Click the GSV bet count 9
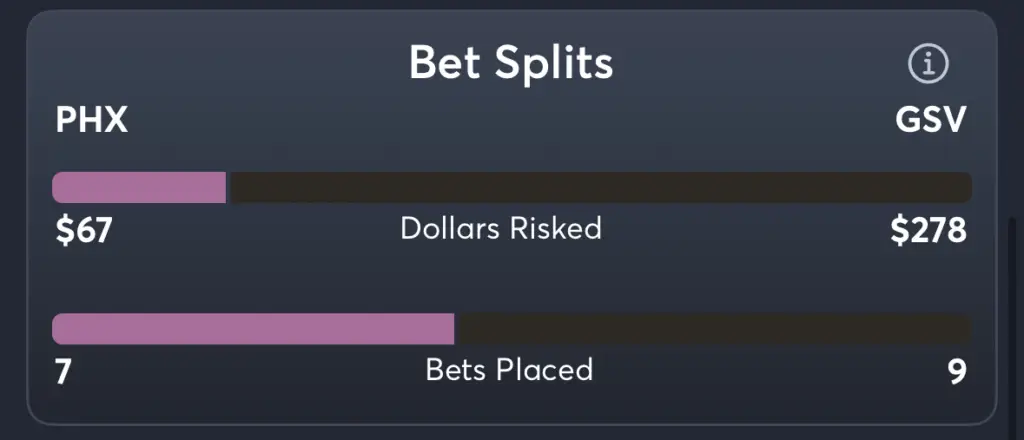Viewport: 1024px width, 440px height. [x=957, y=371]
